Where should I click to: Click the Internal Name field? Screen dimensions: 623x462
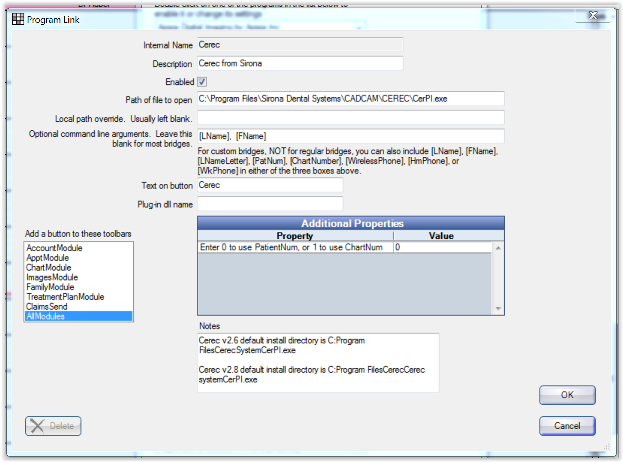[300, 45]
